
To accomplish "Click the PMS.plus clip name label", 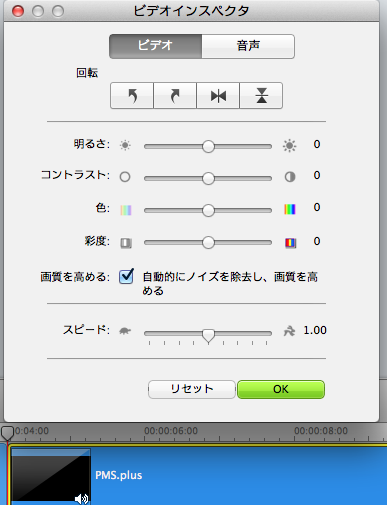I will tap(119, 475).
